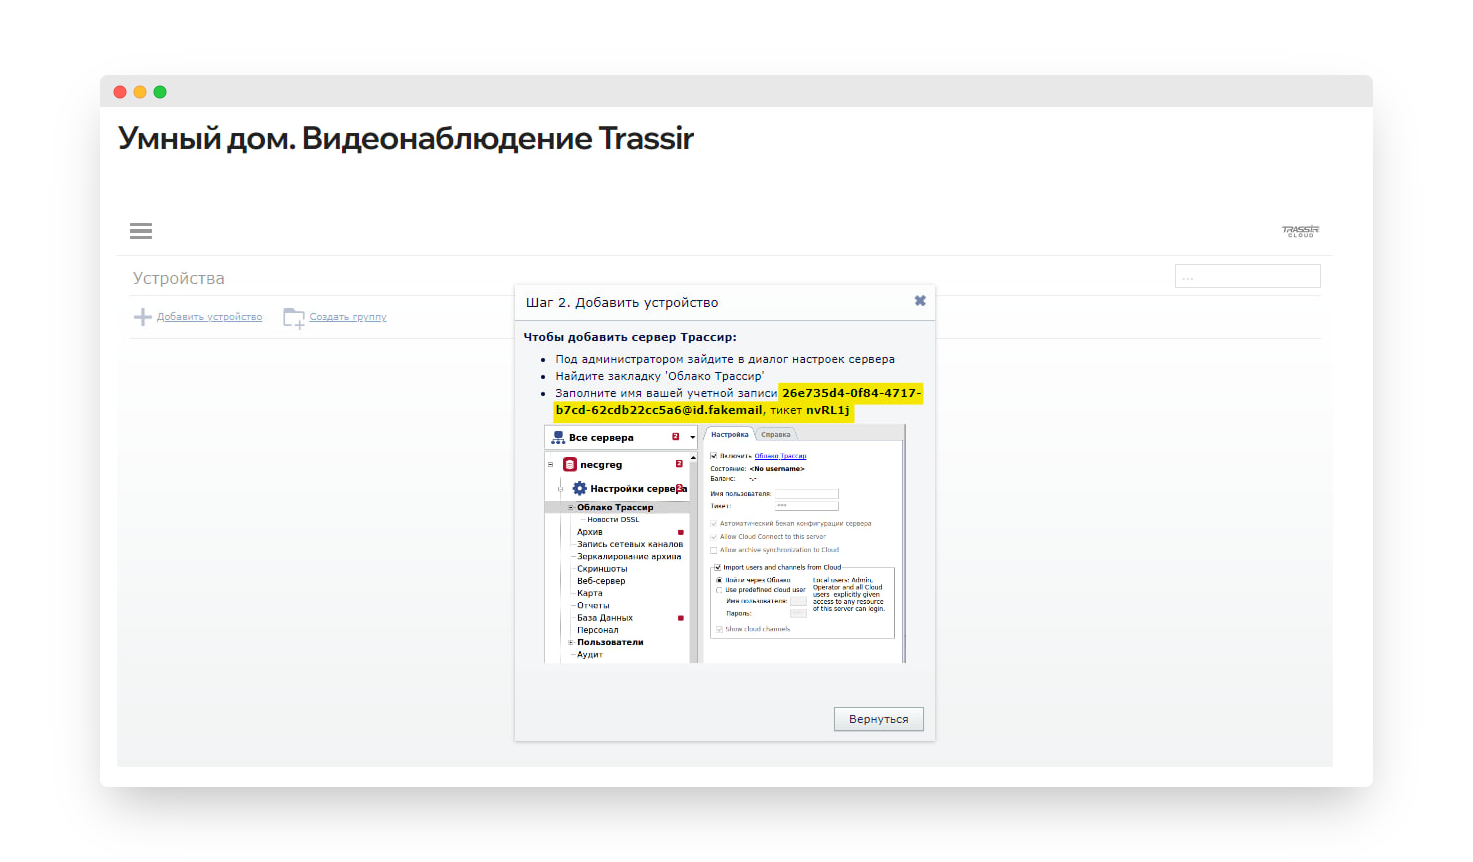Click the 'Пароль' input field
The width and height of the screenshot is (1473, 862).
coord(798,613)
